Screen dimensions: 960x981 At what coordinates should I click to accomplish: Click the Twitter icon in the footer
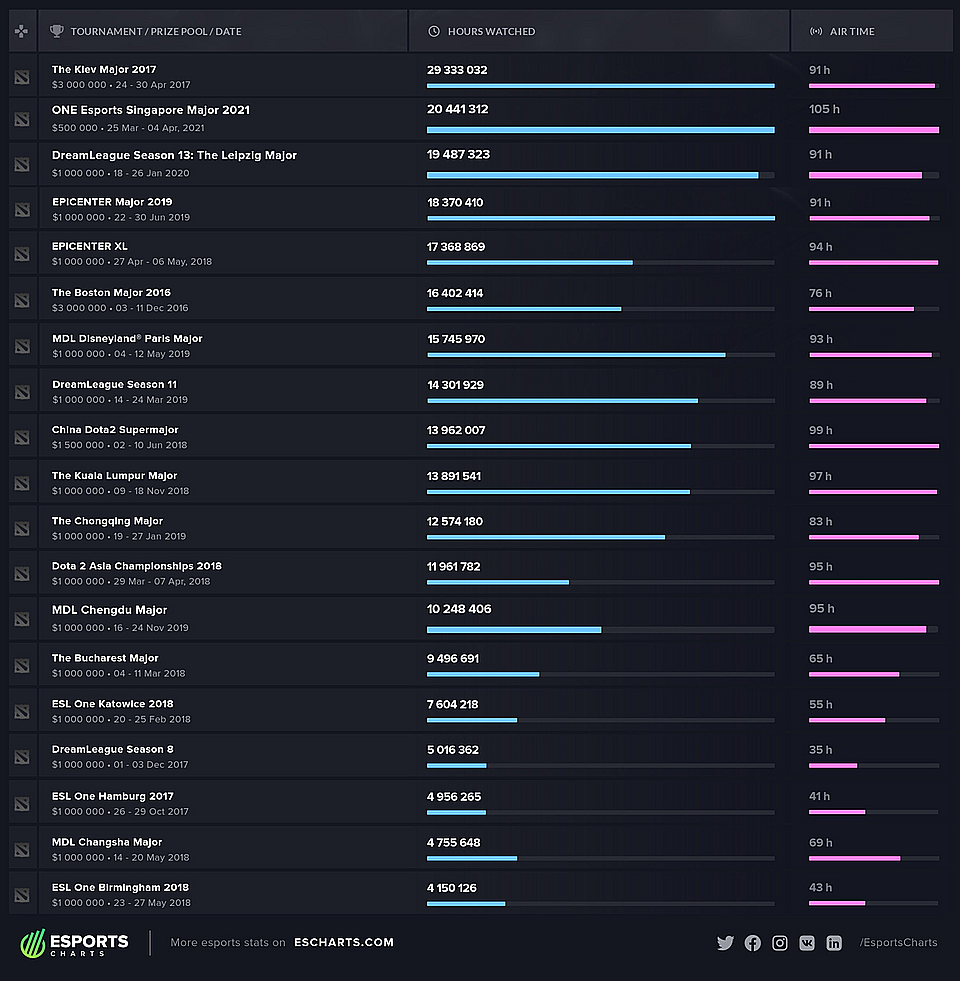pos(725,943)
